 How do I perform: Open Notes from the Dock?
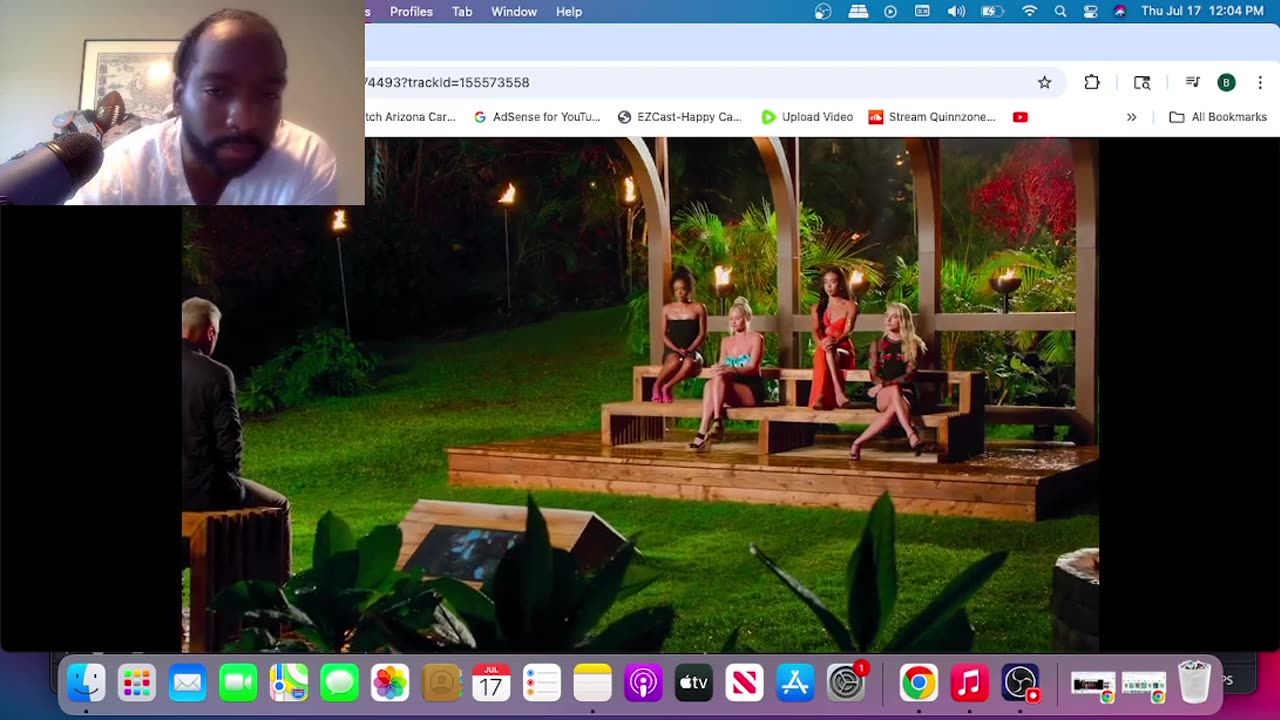[x=593, y=684]
